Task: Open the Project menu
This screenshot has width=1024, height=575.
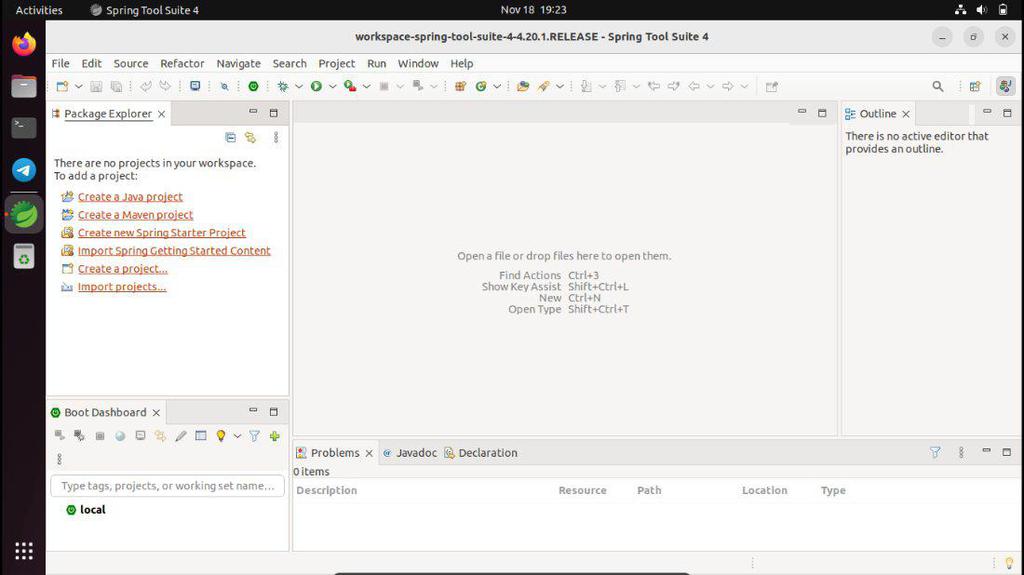Action: point(336,63)
